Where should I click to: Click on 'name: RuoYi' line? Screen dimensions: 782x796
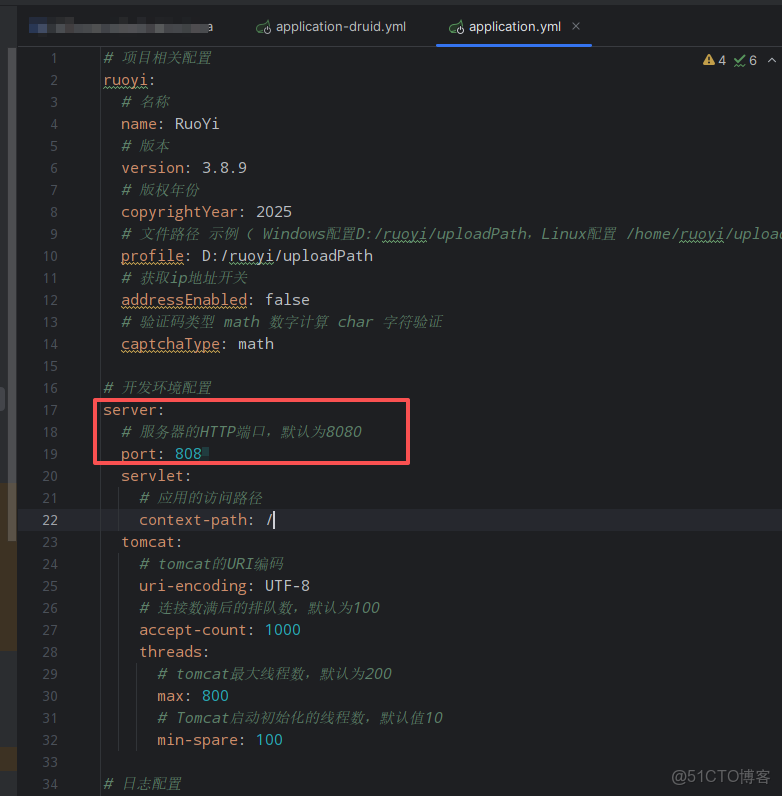(170, 124)
